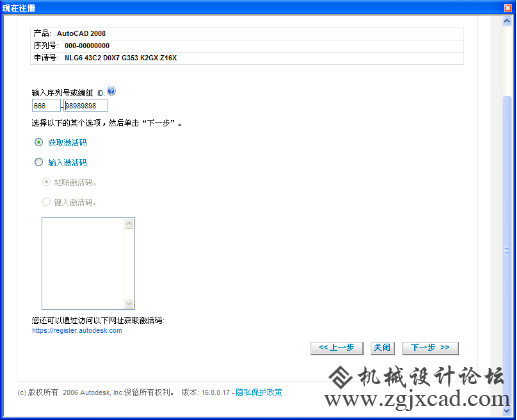Viewport: 517px width, 420px height.
Task: Close the 现在注册 window
Action: pos(508,8)
